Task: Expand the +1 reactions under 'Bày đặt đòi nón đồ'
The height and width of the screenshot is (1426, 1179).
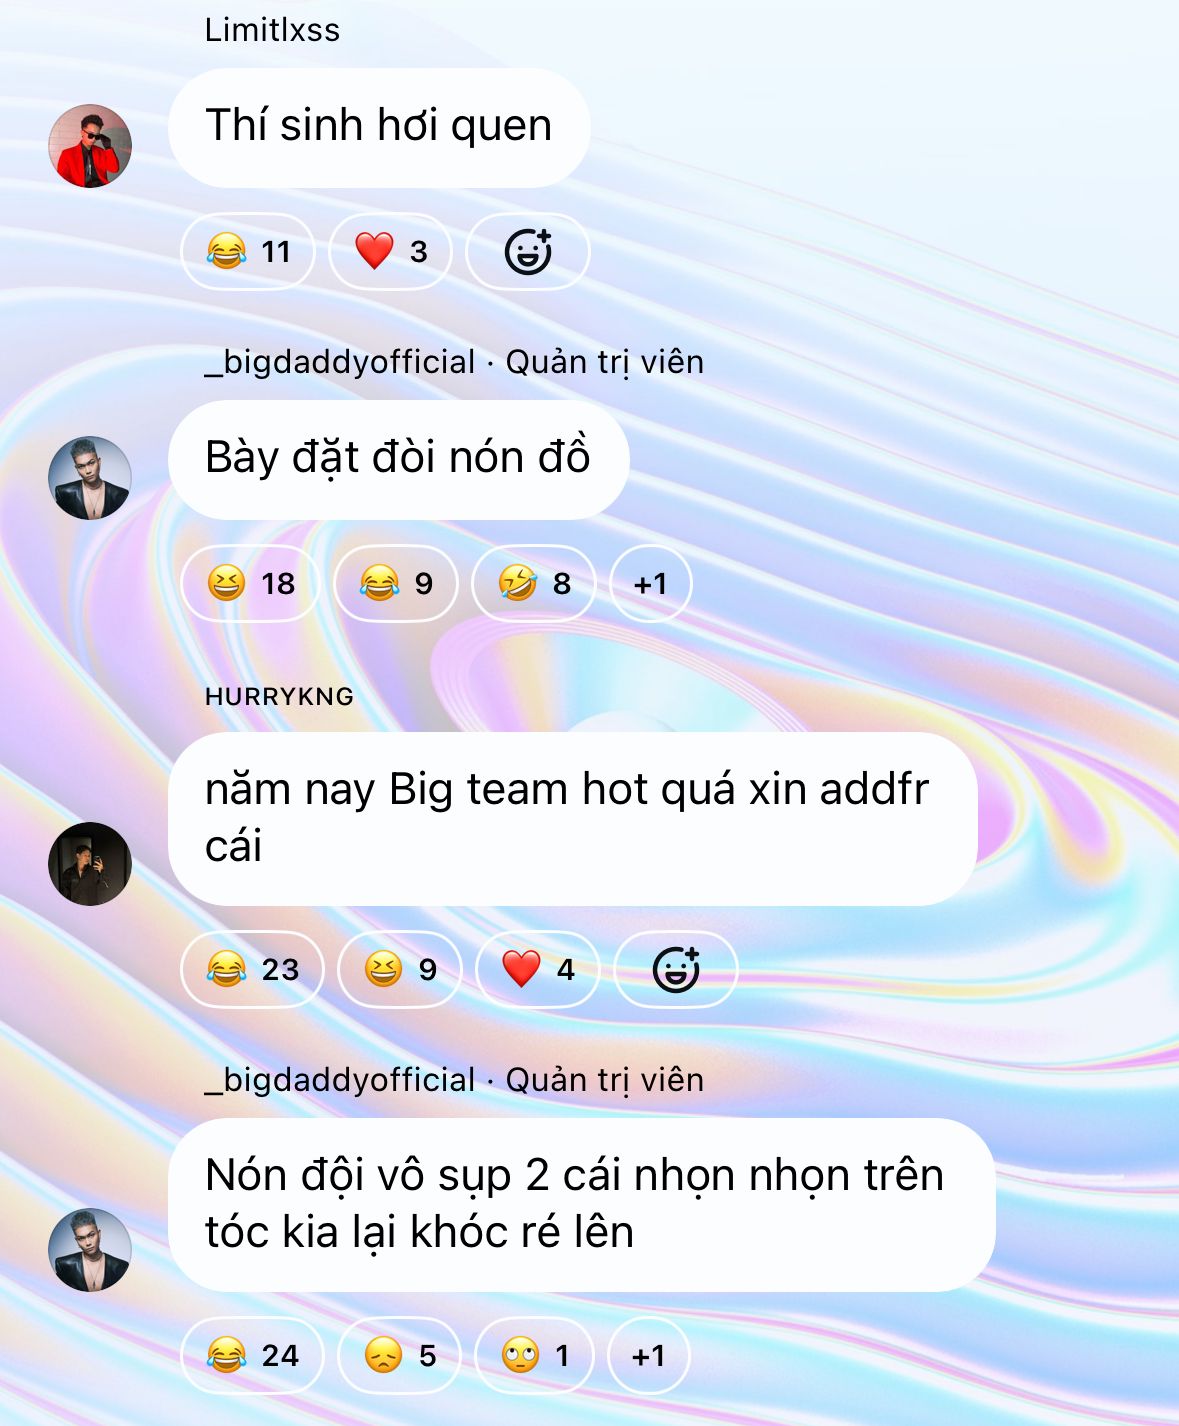Action: 651,584
